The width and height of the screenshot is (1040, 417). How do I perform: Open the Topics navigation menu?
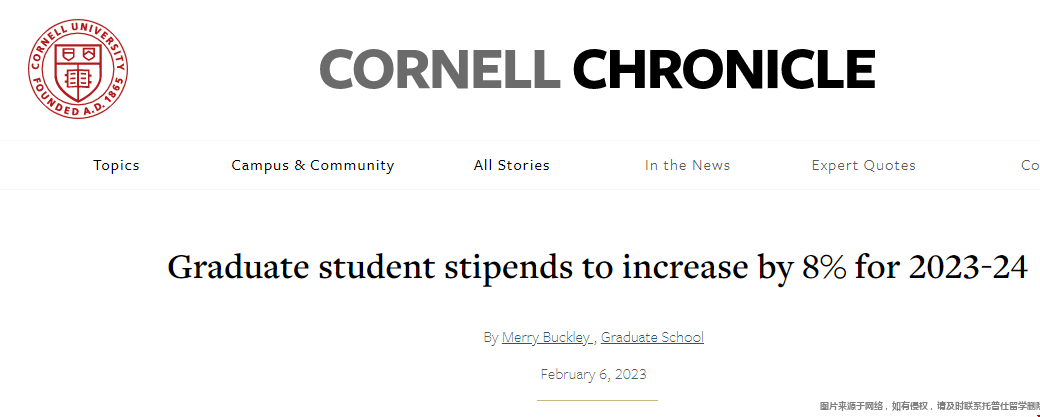116,165
